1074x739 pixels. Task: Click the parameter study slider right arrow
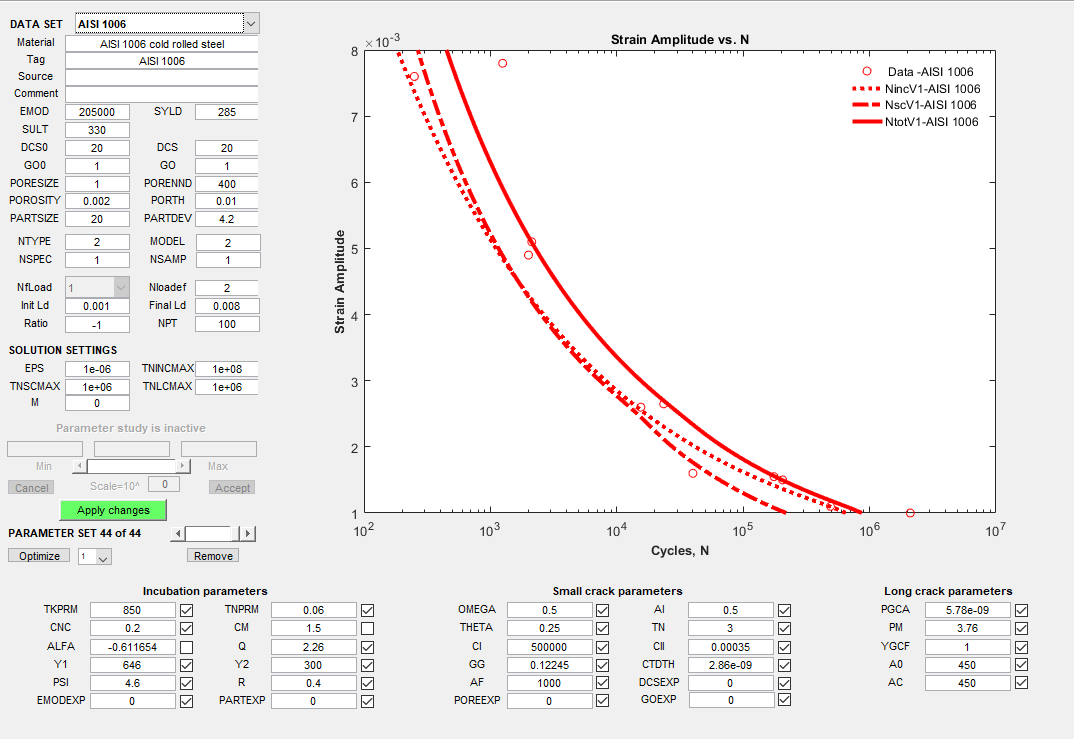(182, 466)
